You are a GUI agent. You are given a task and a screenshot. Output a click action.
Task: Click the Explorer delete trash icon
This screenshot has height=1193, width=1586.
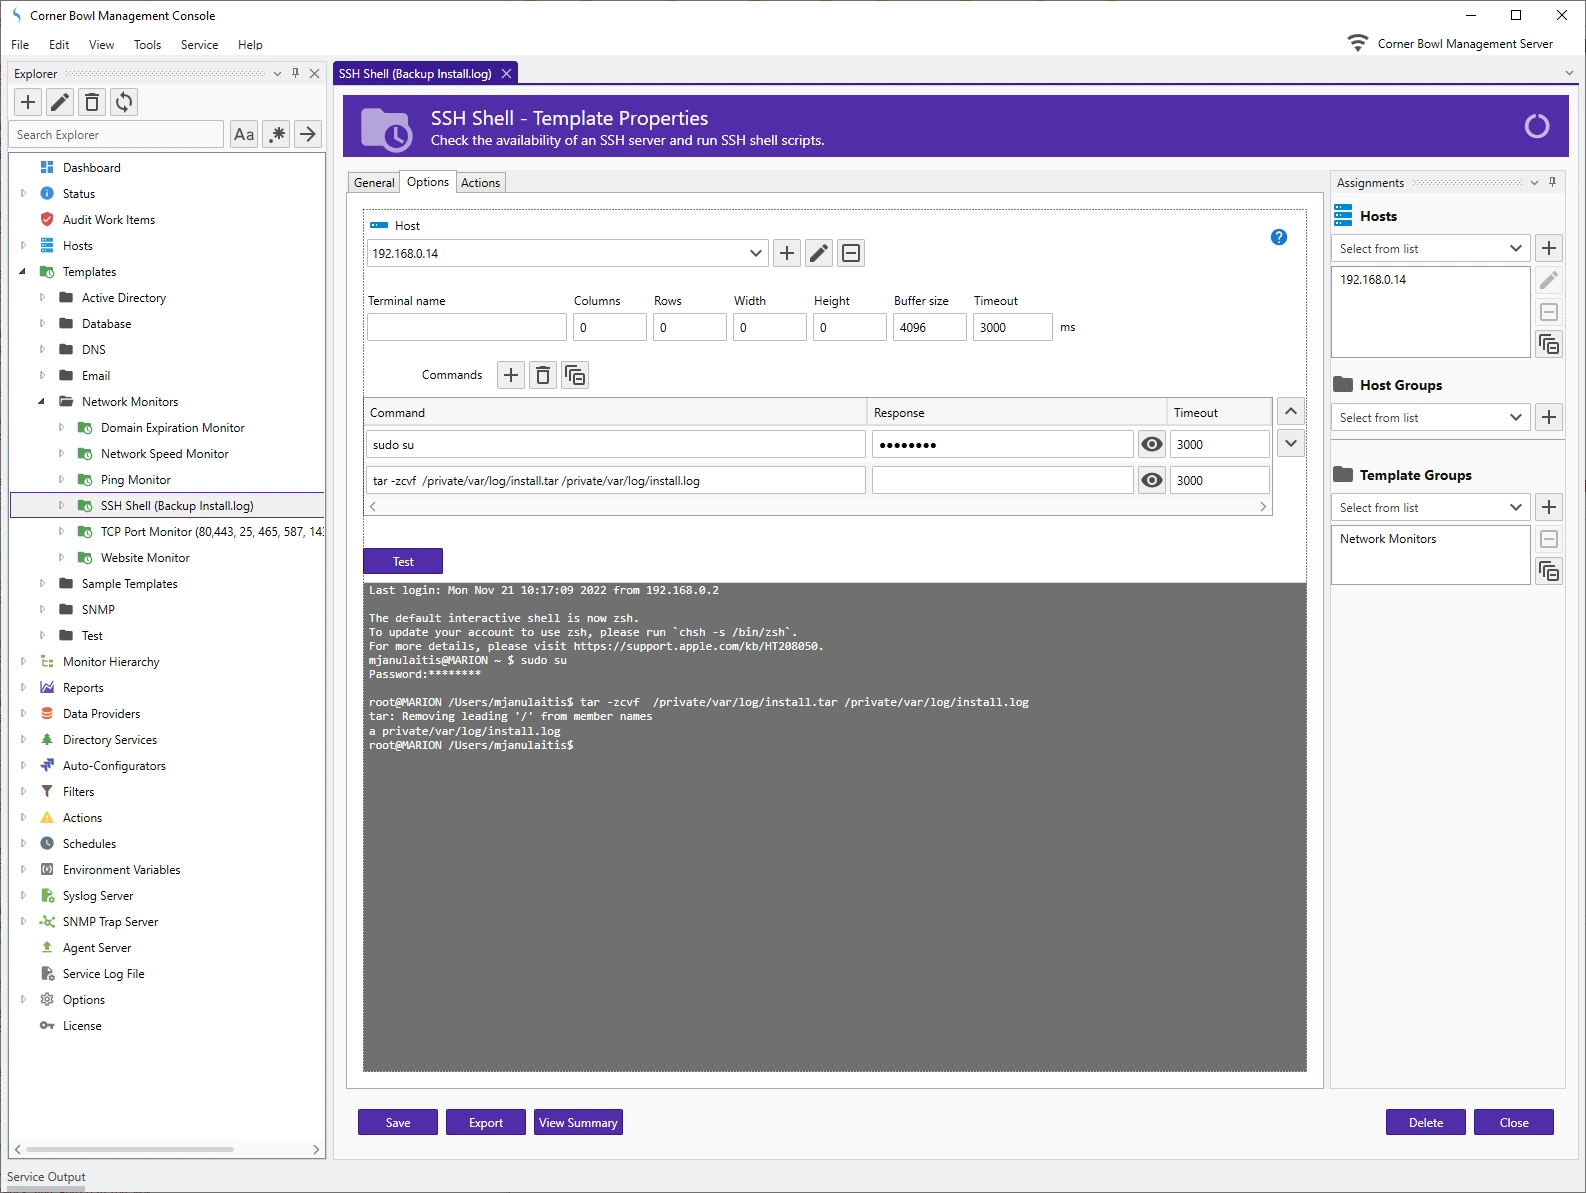click(x=92, y=102)
